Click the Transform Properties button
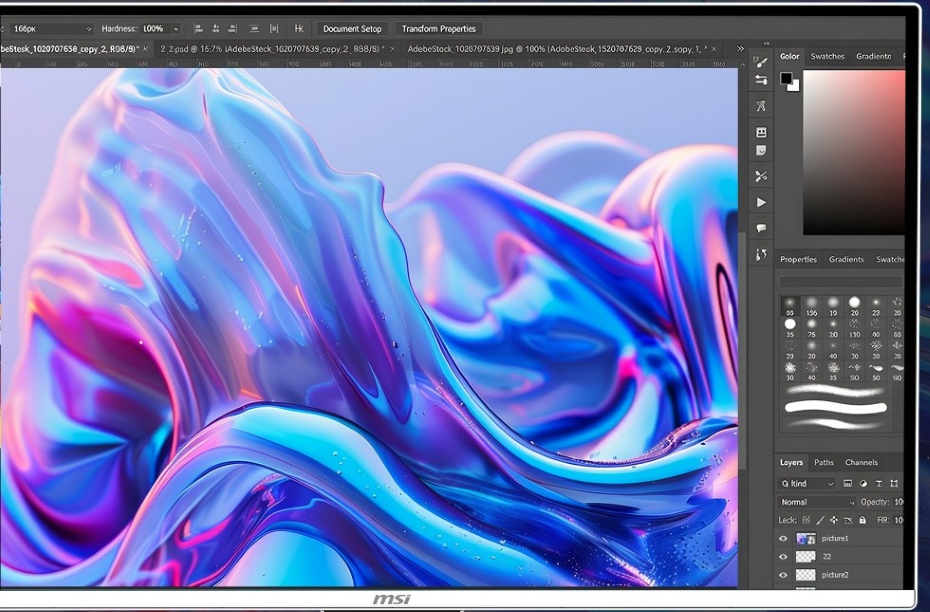This screenshot has width=930, height=612. pyautogui.click(x=439, y=28)
